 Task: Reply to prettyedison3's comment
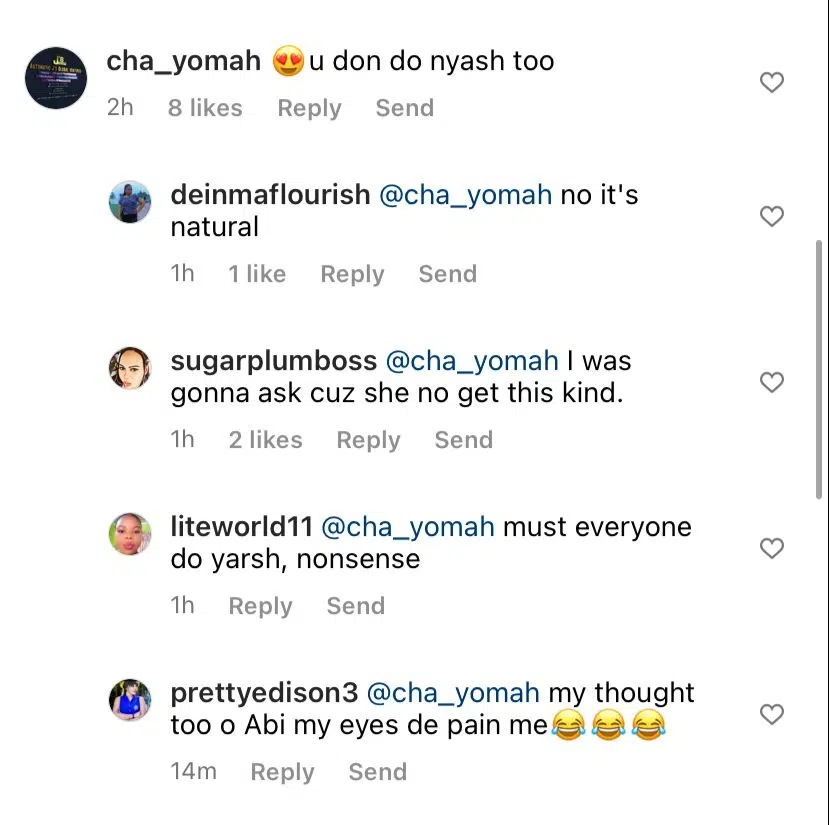click(282, 773)
